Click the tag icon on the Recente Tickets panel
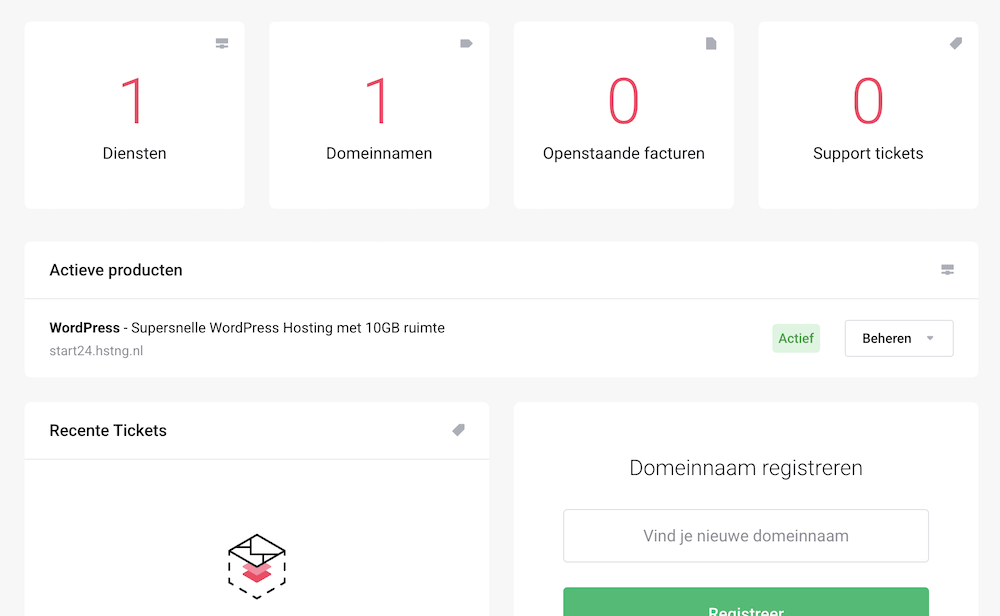 pos(458,430)
